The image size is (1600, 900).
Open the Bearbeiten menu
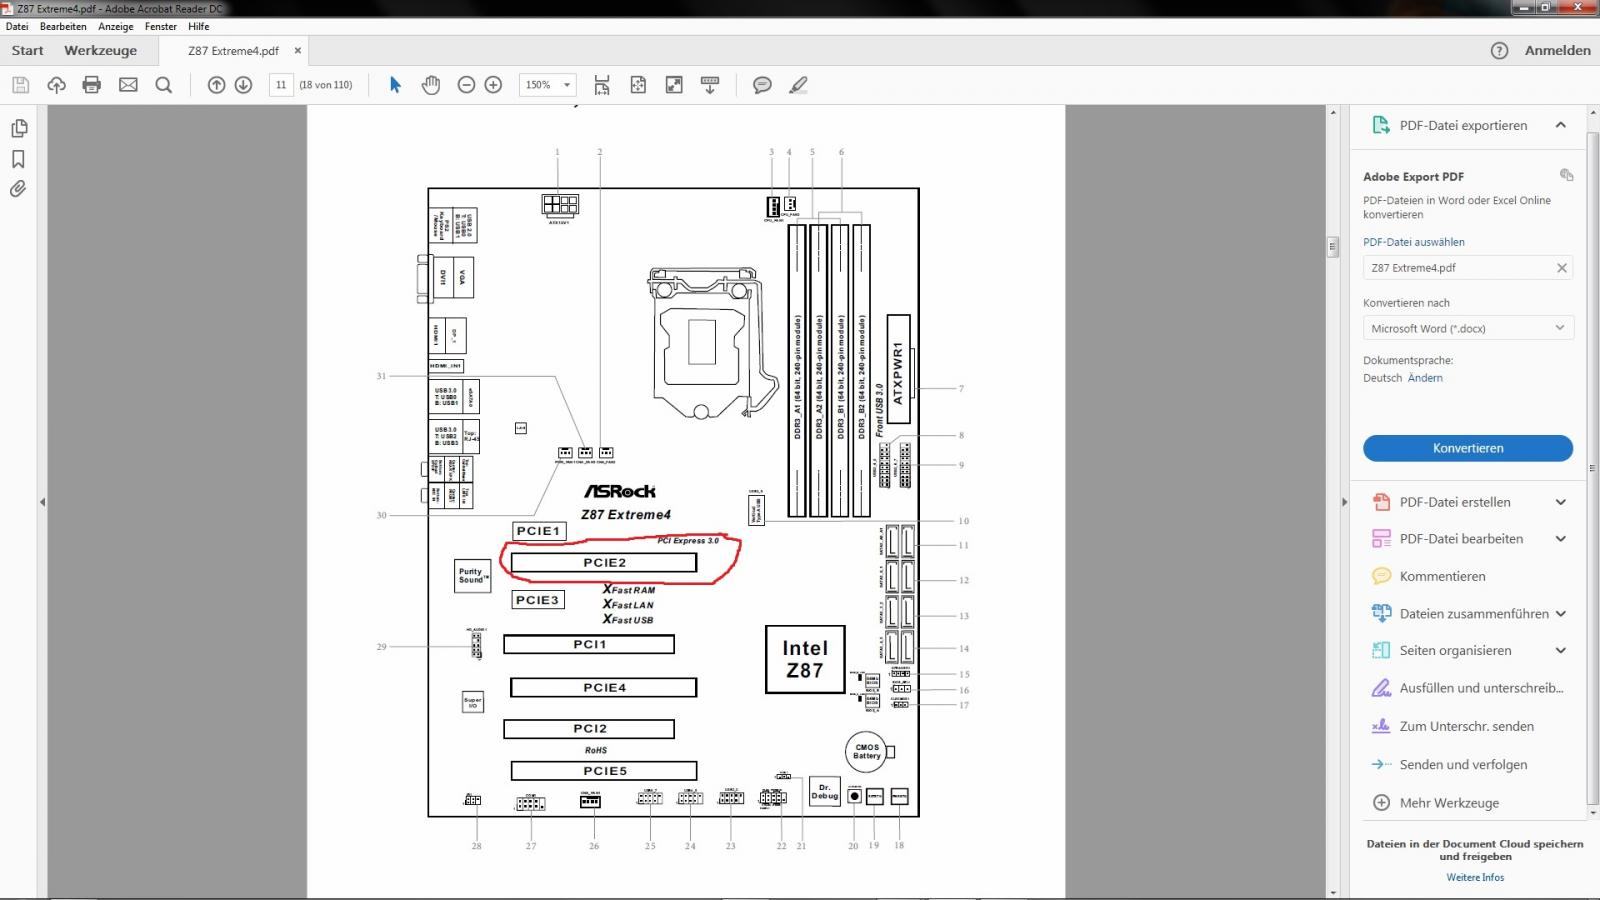click(63, 27)
